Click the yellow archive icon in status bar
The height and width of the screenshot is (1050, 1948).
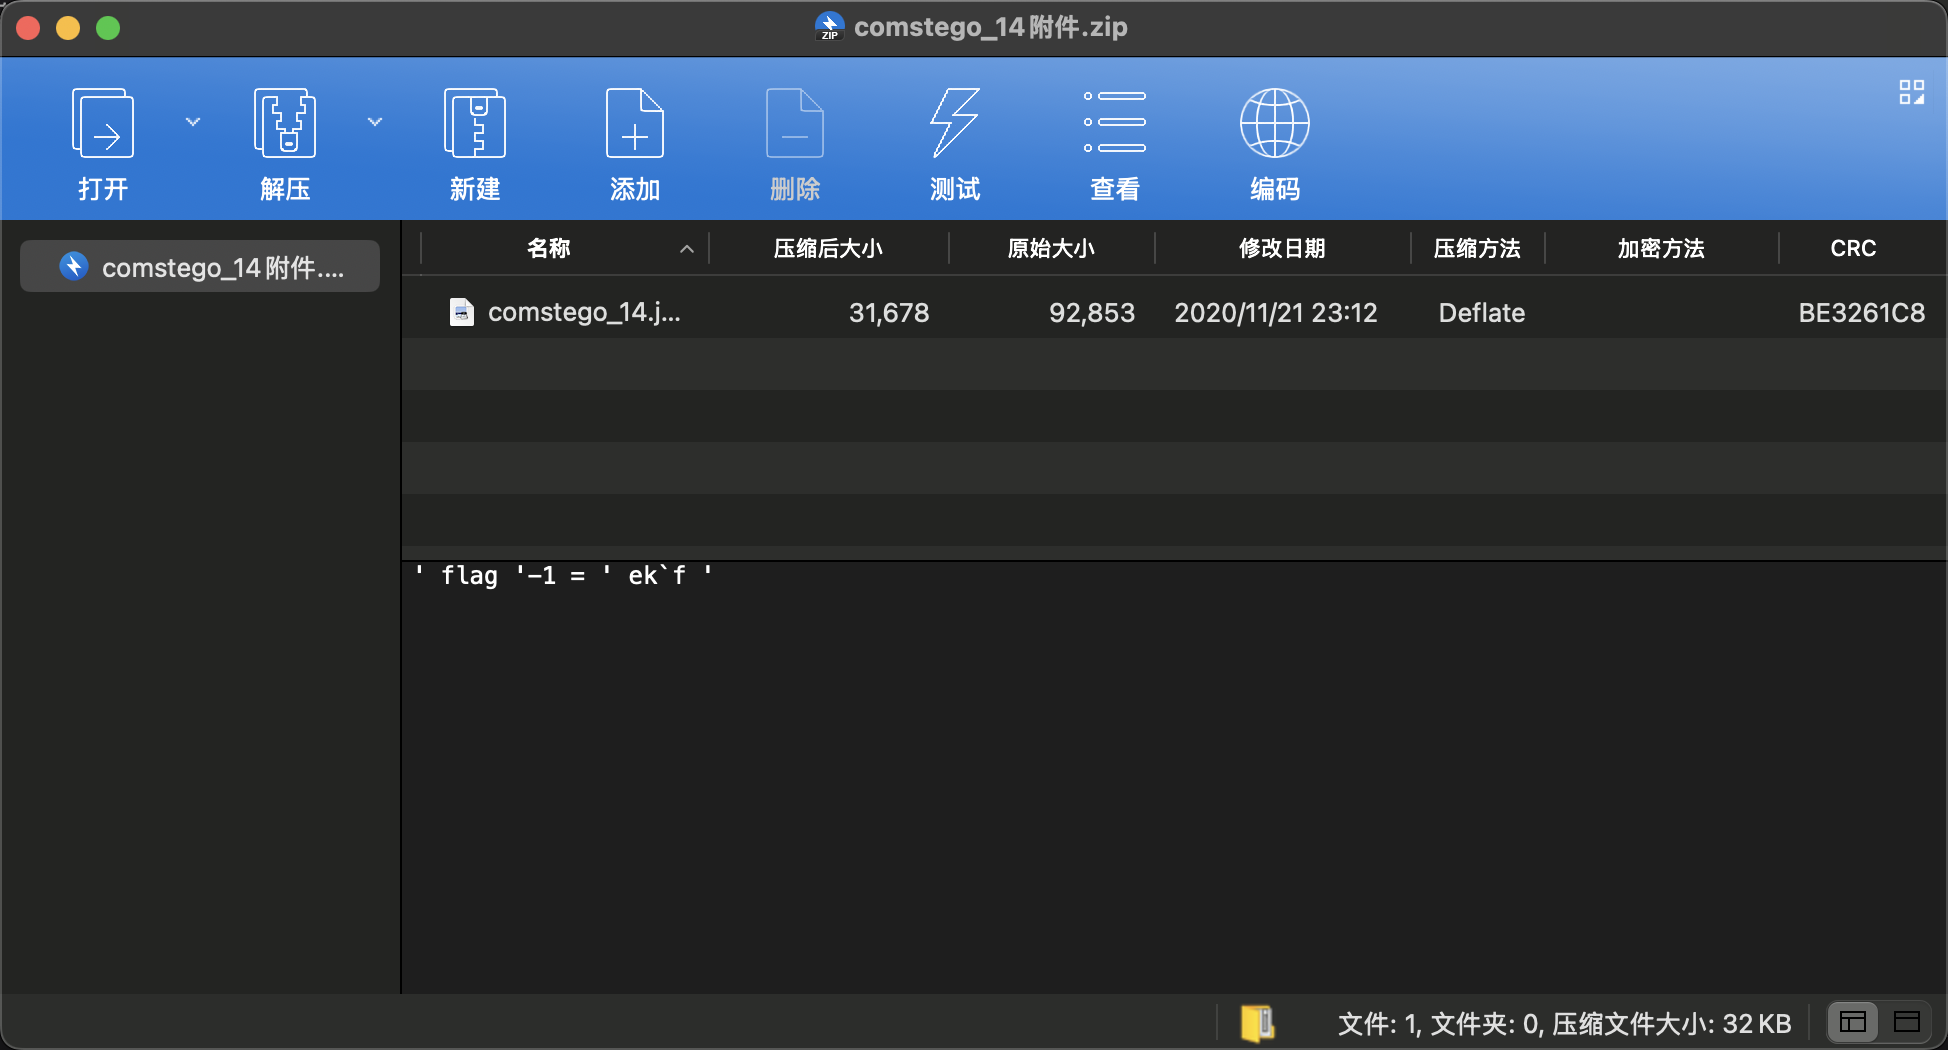pyautogui.click(x=1257, y=1023)
